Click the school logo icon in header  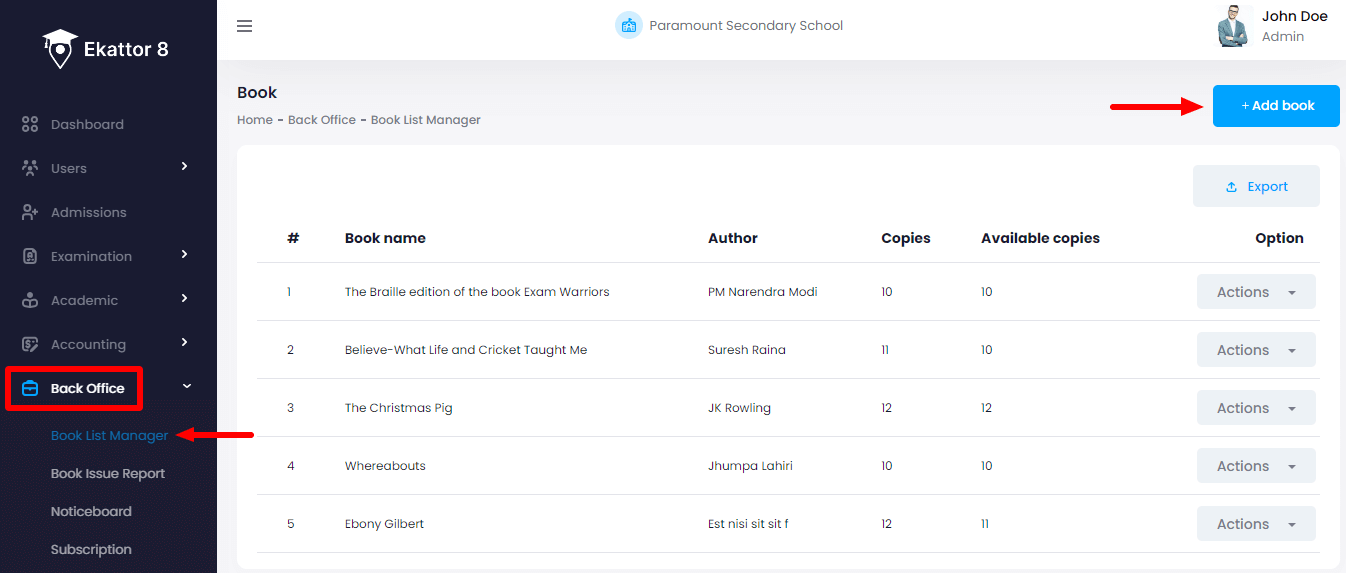(628, 26)
